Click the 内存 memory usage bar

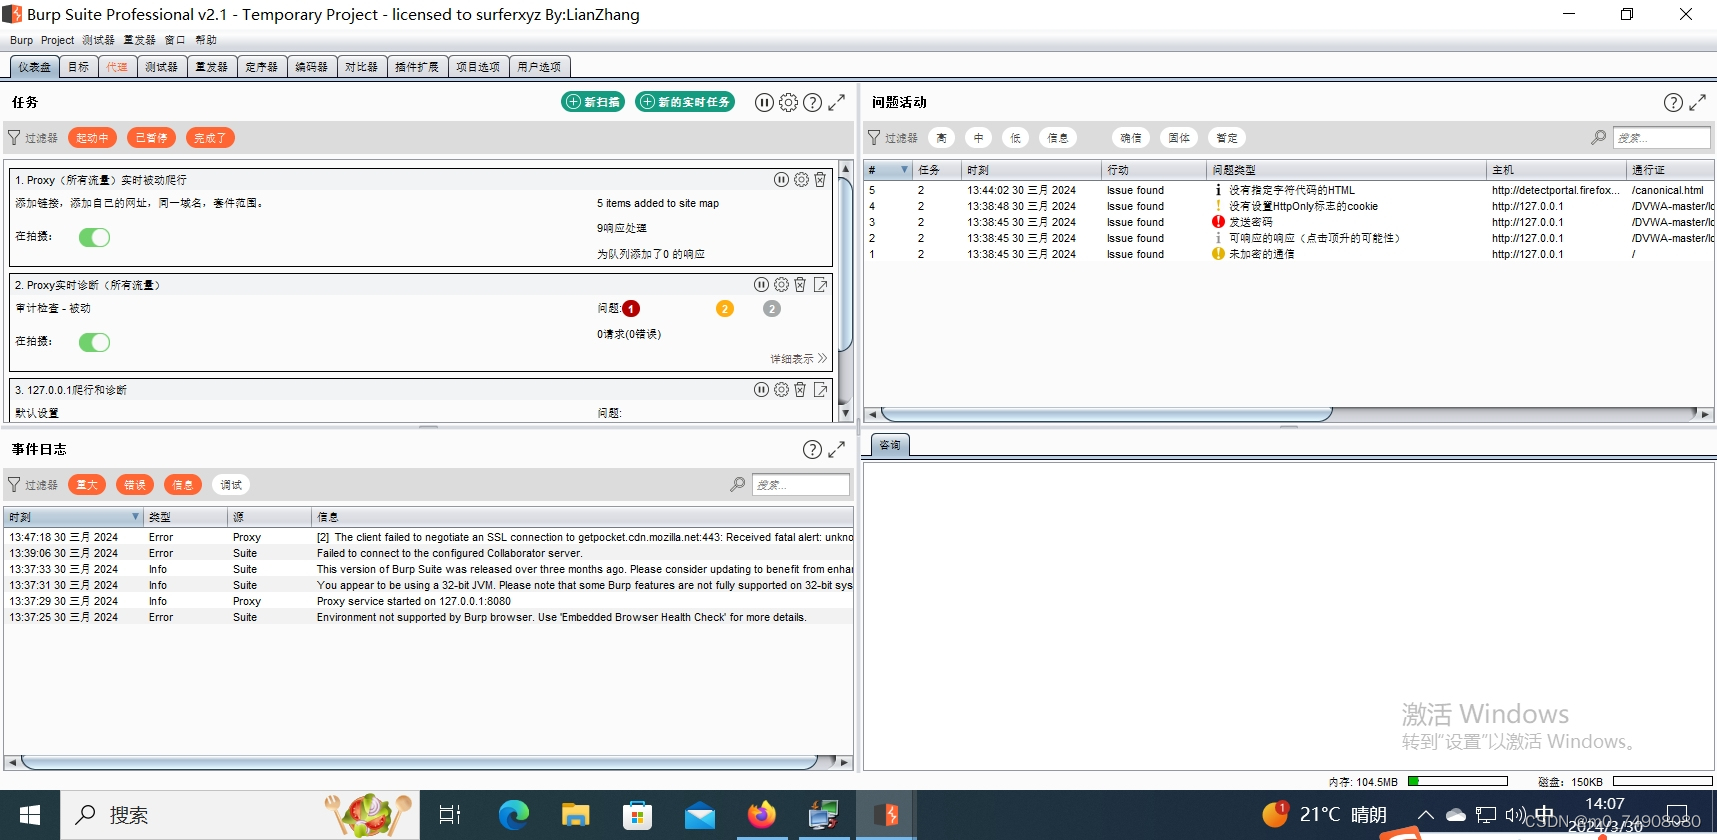tap(1458, 781)
